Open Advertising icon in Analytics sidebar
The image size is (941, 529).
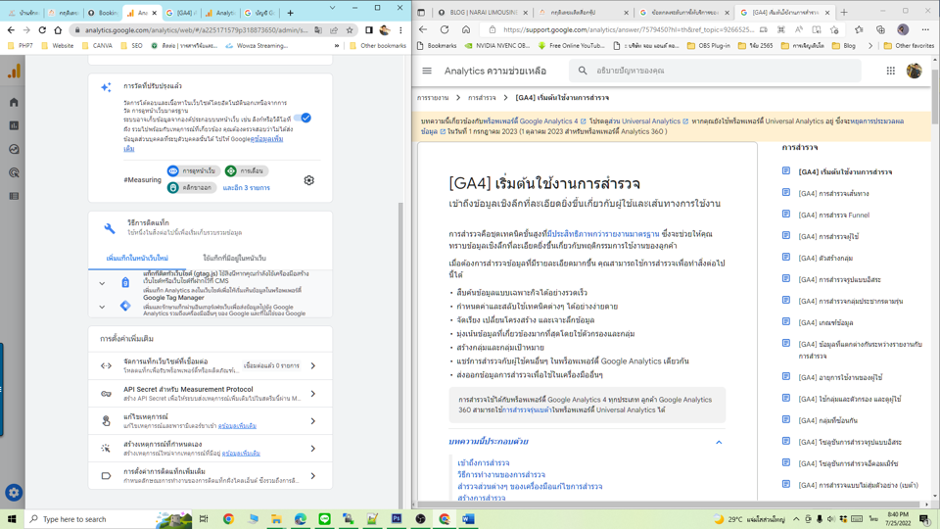(x=14, y=172)
